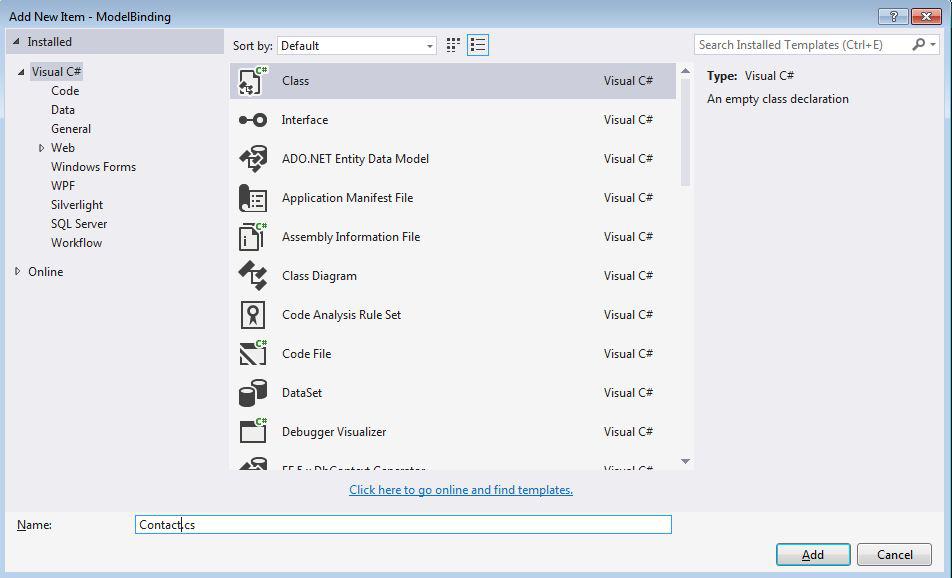The width and height of the screenshot is (952, 578).
Task: Click in the Name input field
Action: (x=400, y=524)
